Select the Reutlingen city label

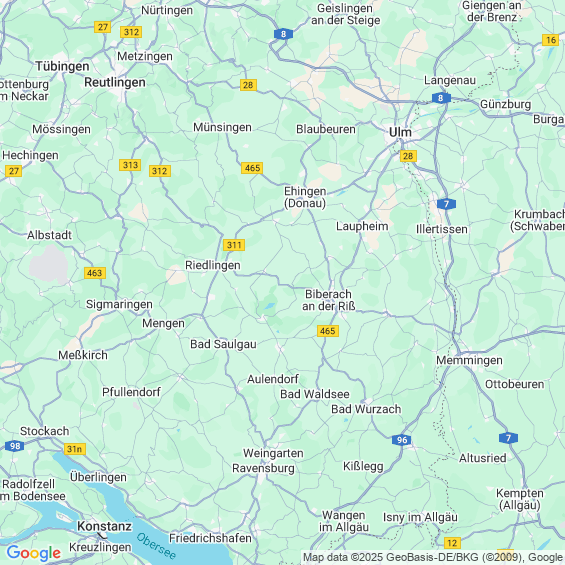(x=115, y=82)
